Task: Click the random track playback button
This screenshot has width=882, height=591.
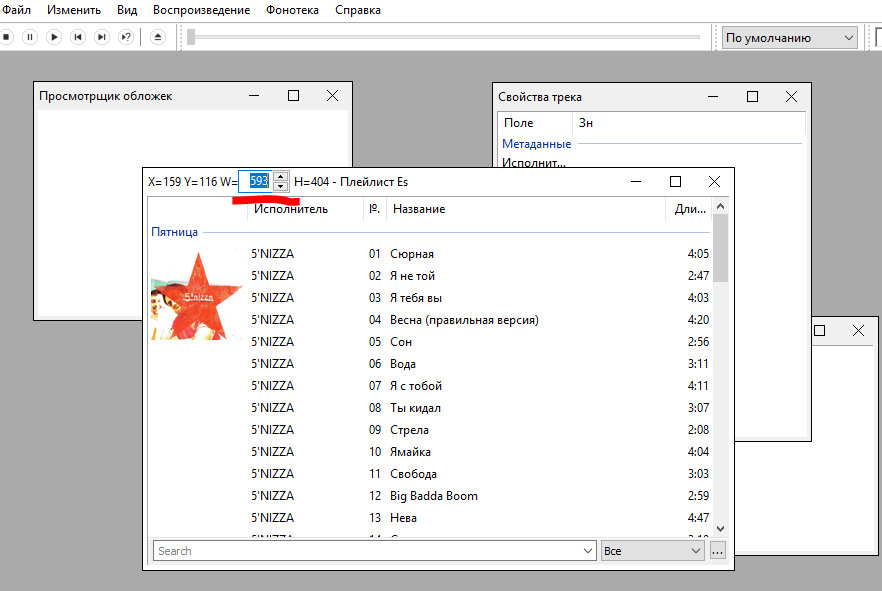Action: 126,37
